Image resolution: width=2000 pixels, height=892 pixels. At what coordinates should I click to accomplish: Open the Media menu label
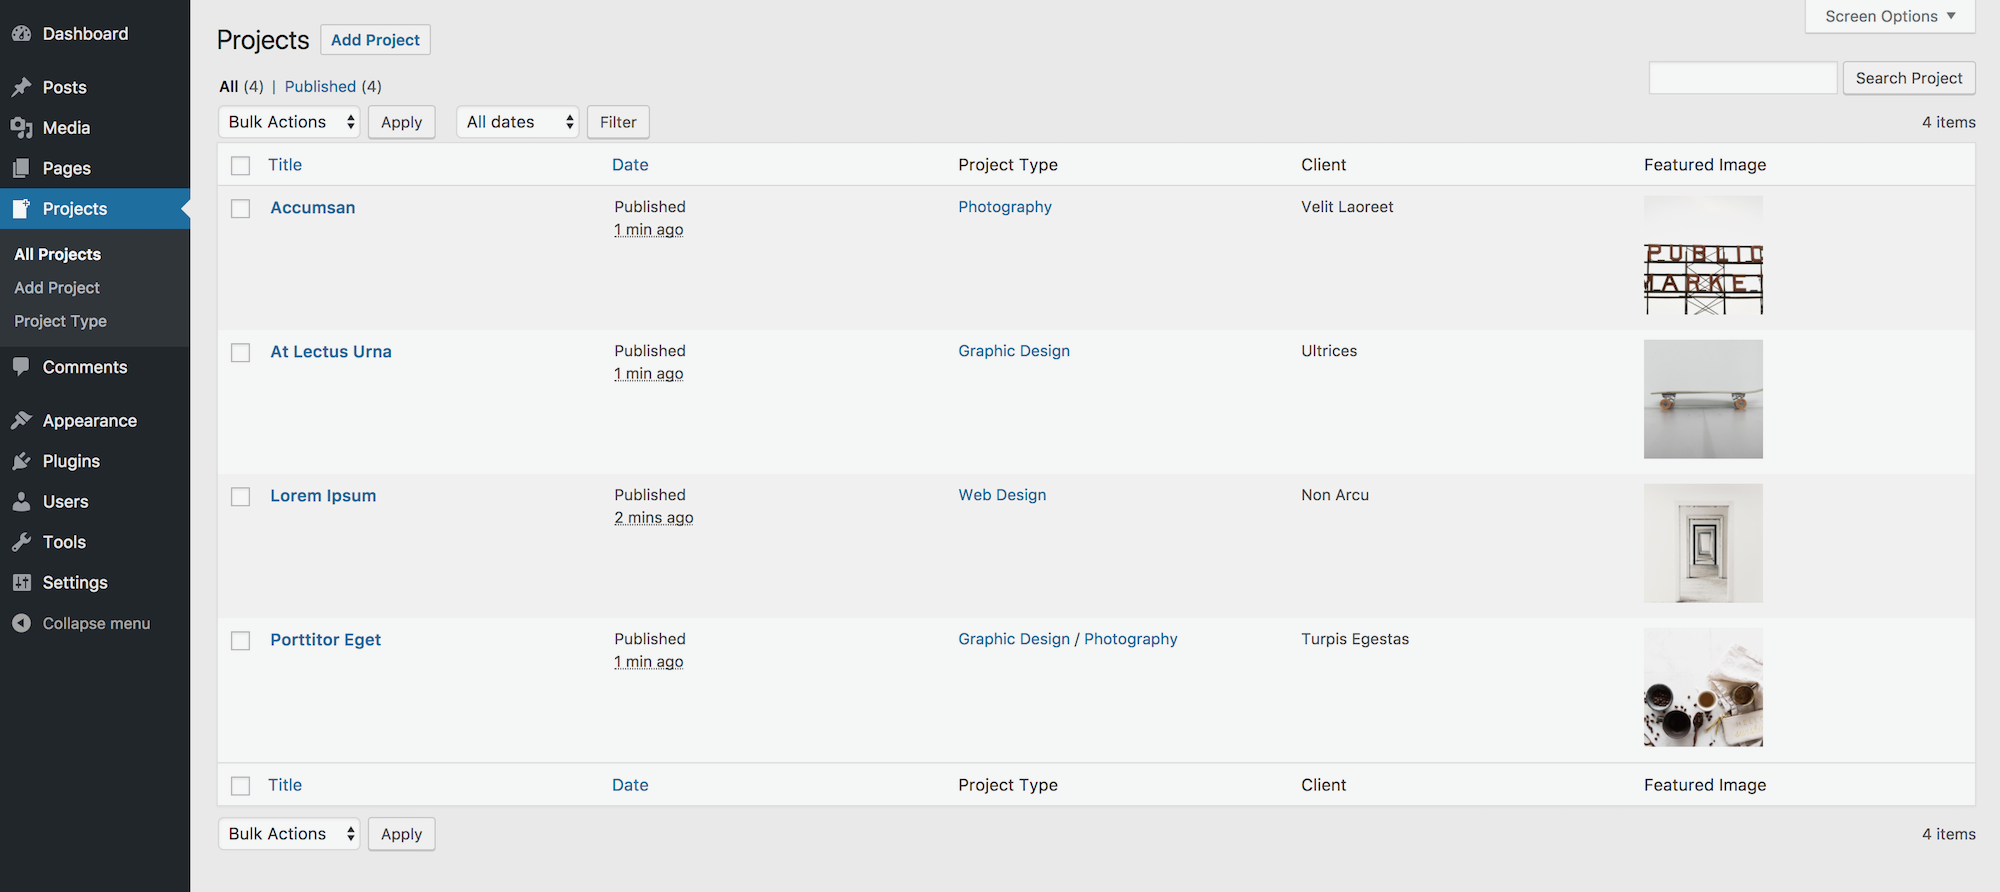coord(67,128)
